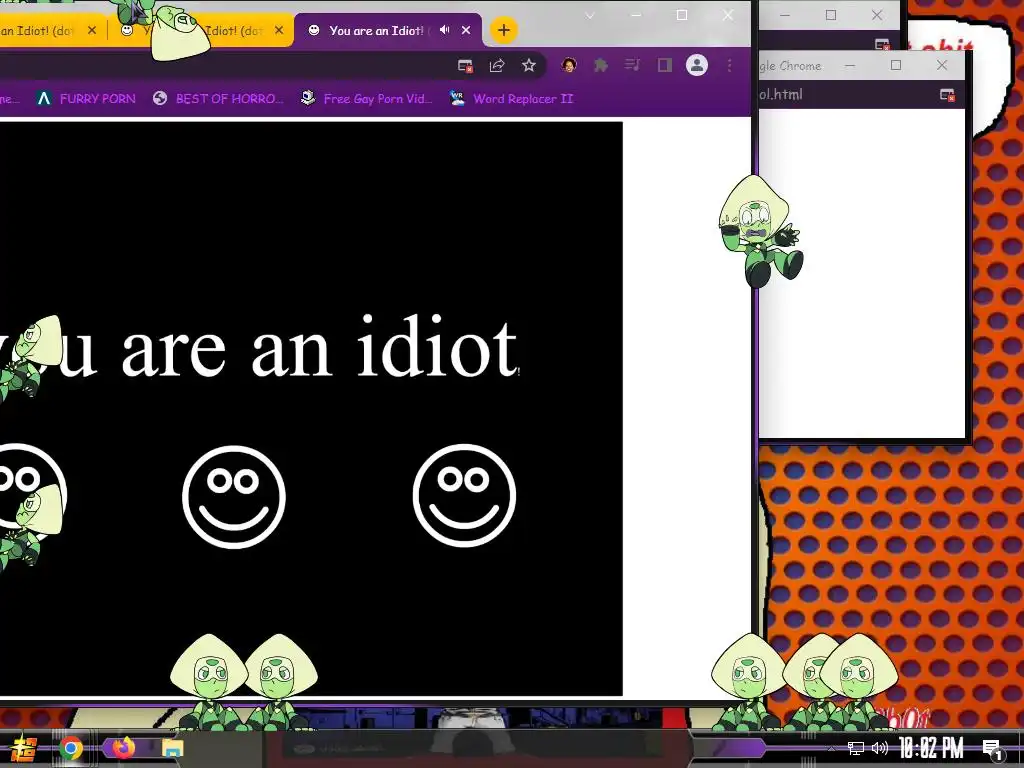Click the 'are an idiot' headline text
The image size is (1024, 768).
pos(320,346)
